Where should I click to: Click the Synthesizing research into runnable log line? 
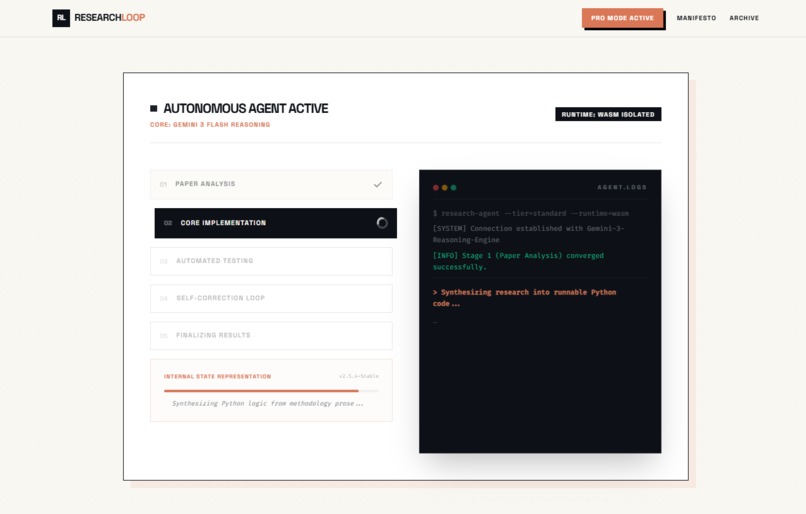pyautogui.click(x=524, y=298)
